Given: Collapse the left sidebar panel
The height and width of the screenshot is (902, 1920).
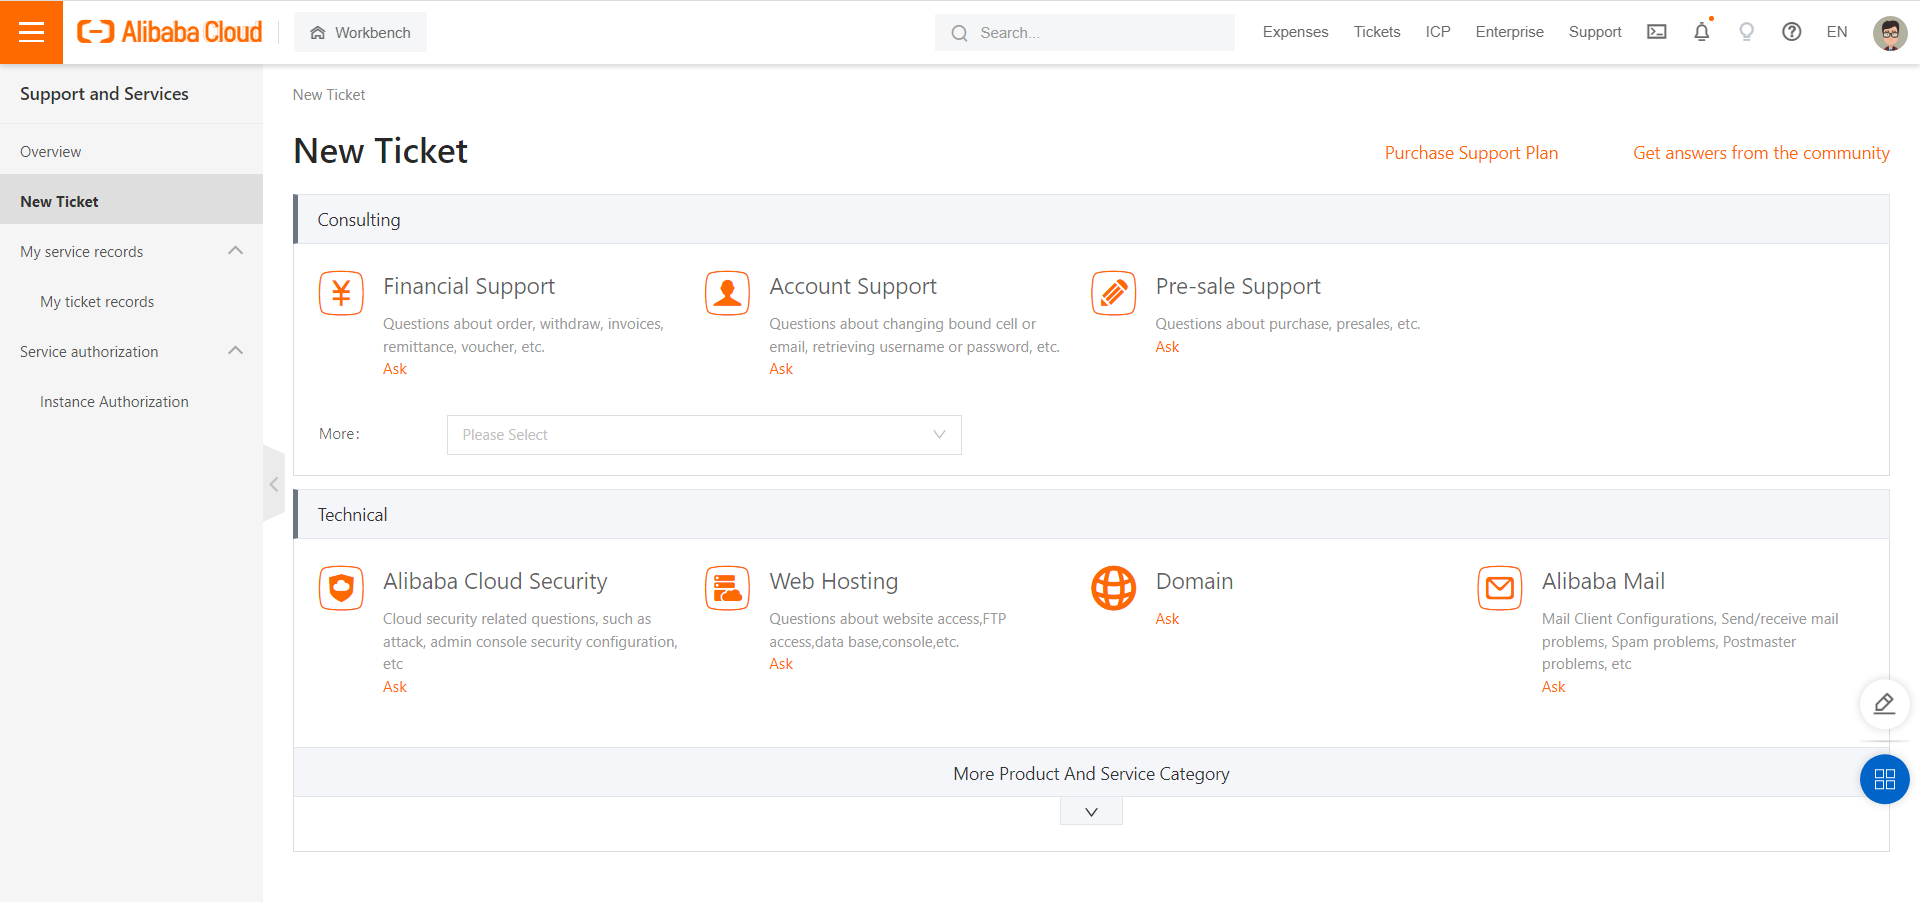Looking at the screenshot, I should (x=274, y=484).
